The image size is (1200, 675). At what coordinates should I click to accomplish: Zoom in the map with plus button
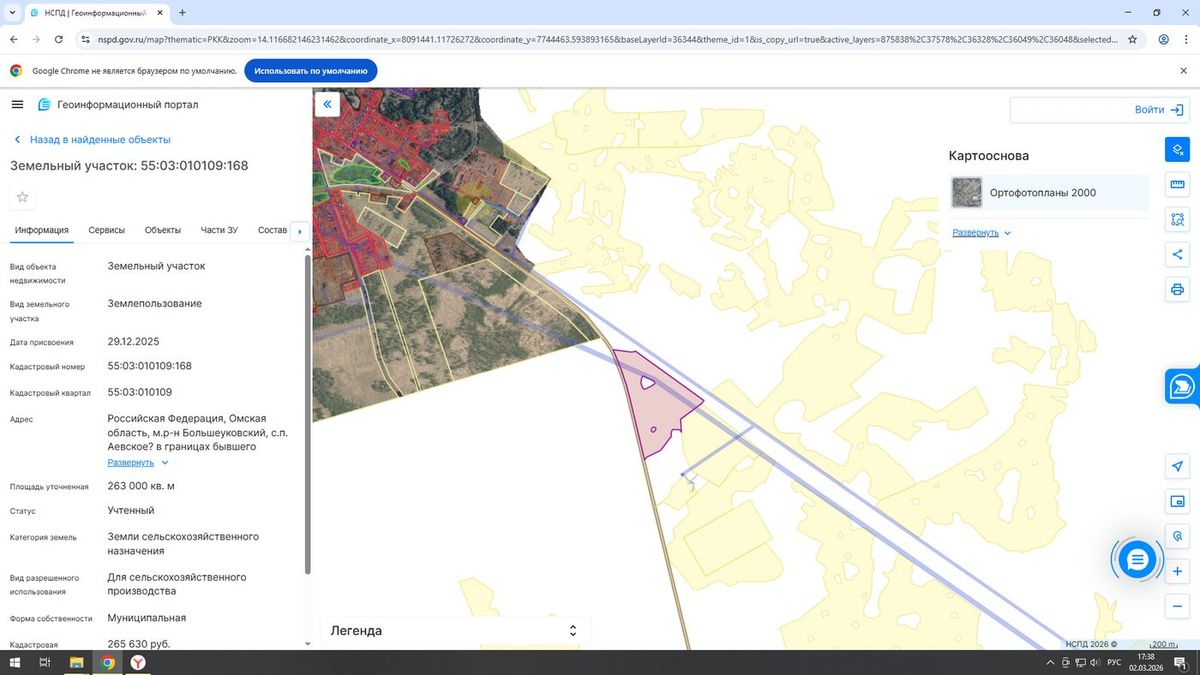[1177, 572]
